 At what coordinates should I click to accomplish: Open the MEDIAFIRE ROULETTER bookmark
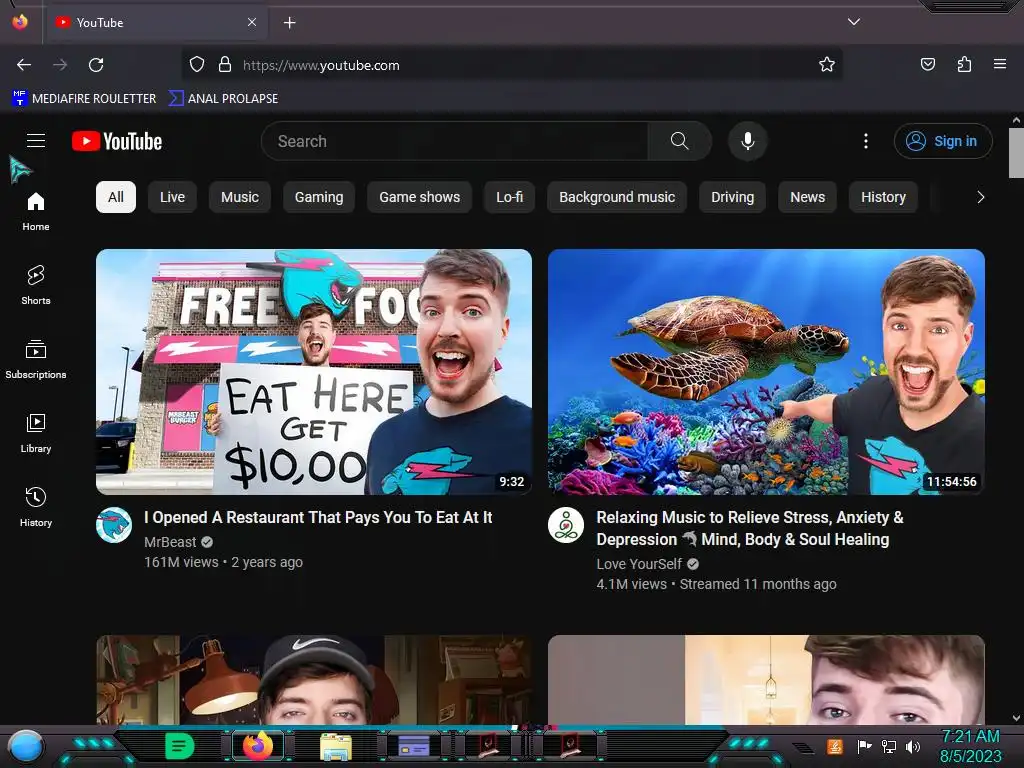coord(84,99)
